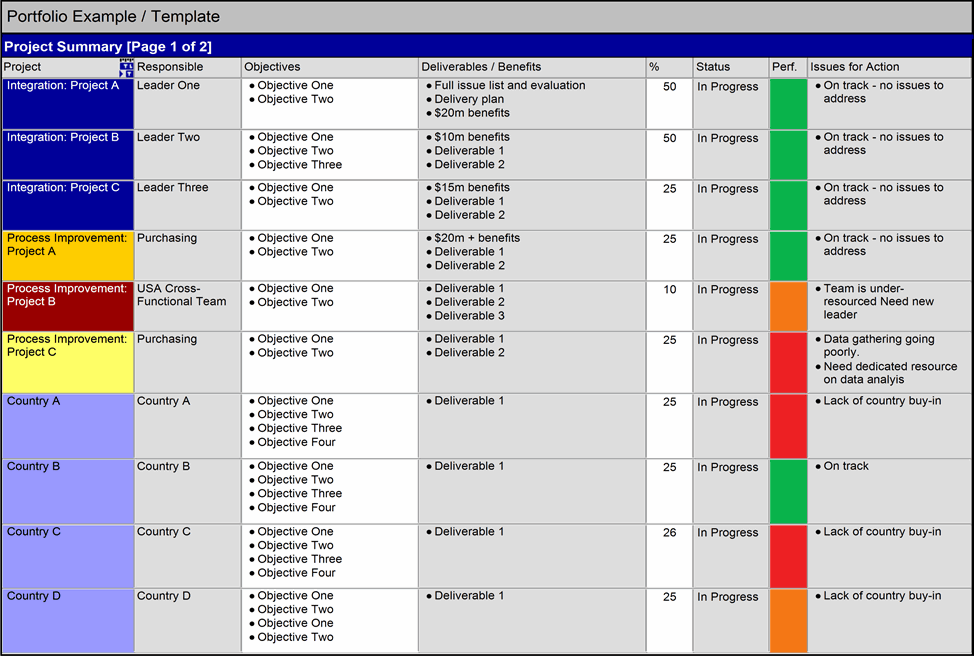
Task: Click the USA Cross-Functional Team responsible cell
Action: [188, 306]
